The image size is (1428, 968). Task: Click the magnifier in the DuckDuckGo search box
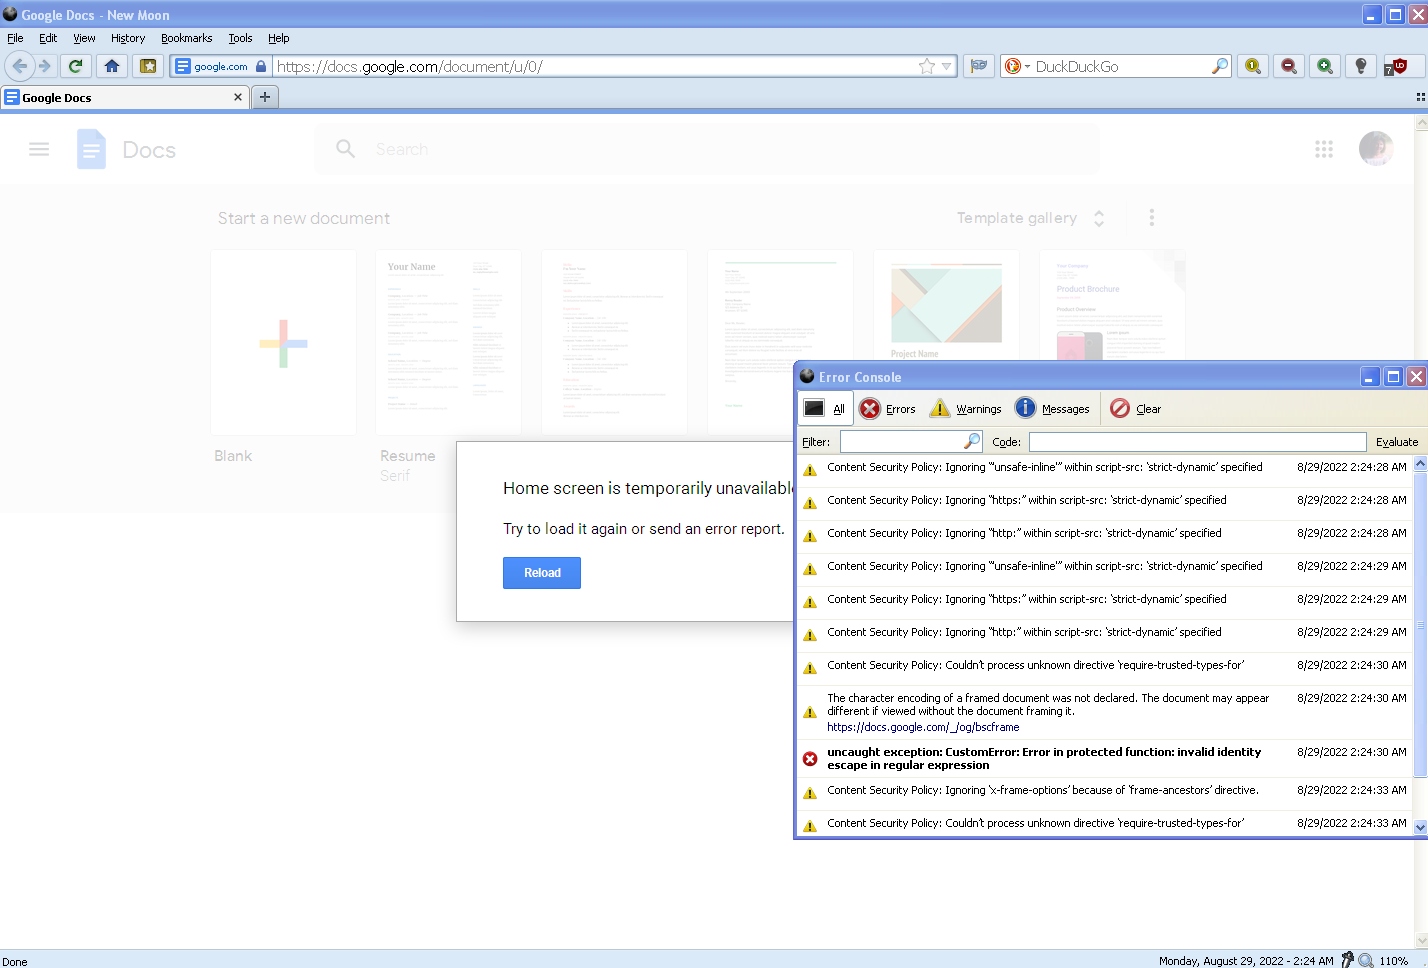coord(1220,66)
